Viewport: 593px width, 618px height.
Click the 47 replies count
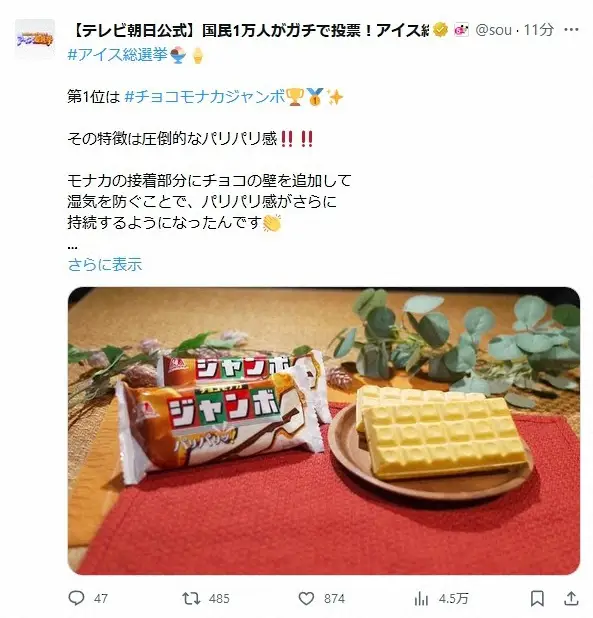[x=101, y=599]
